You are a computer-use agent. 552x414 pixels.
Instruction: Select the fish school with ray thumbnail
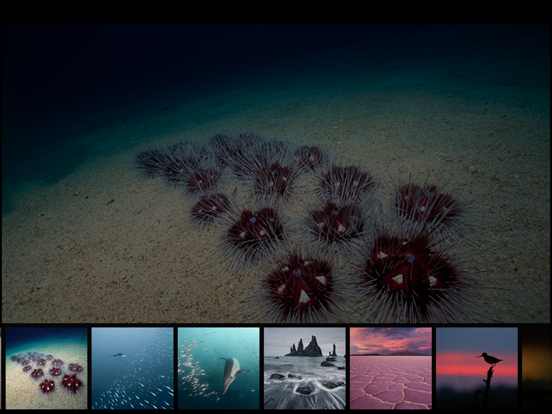(133, 368)
